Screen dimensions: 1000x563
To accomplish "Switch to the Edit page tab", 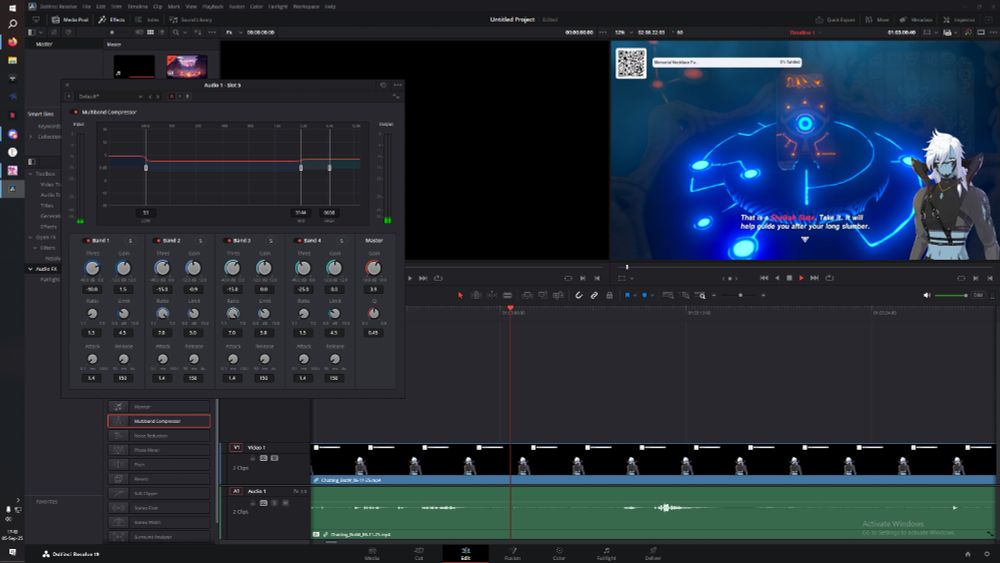I will 466,553.
